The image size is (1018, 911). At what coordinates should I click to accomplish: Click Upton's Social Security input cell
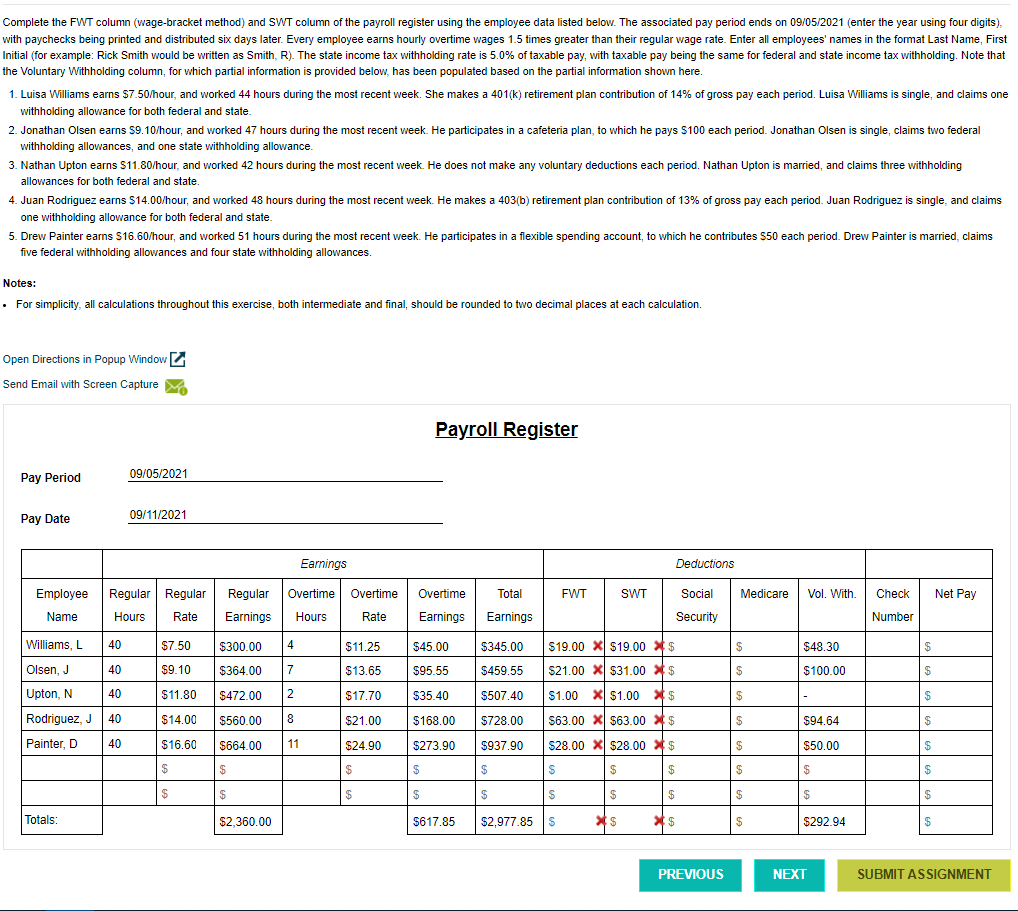pos(697,694)
